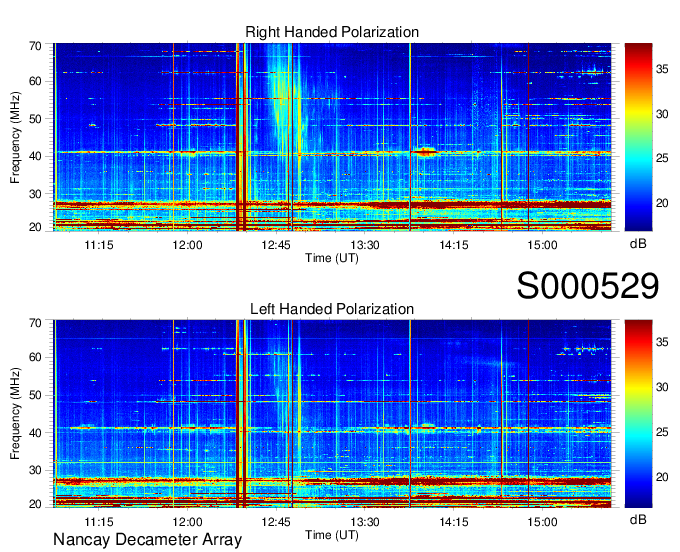Click the 11:15 tick on upper plot
The height and width of the screenshot is (552, 680).
coord(99,245)
